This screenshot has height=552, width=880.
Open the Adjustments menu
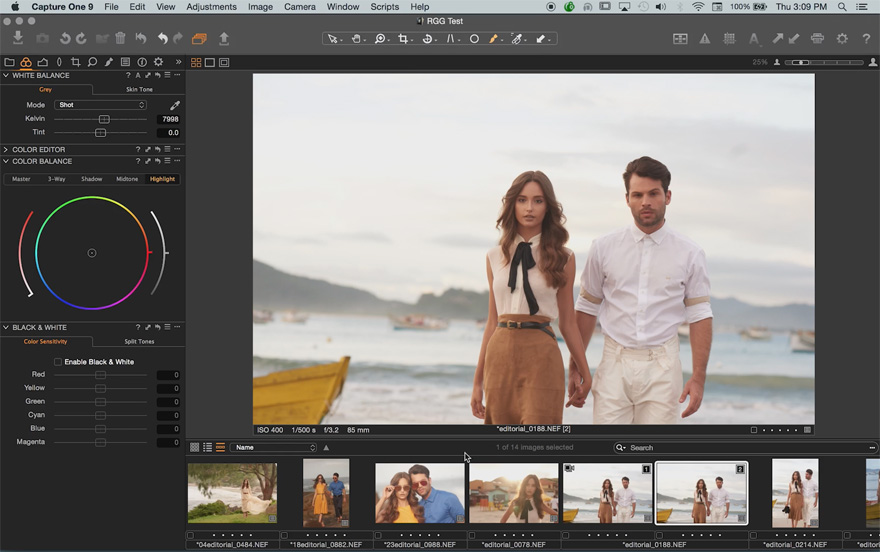click(x=212, y=7)
